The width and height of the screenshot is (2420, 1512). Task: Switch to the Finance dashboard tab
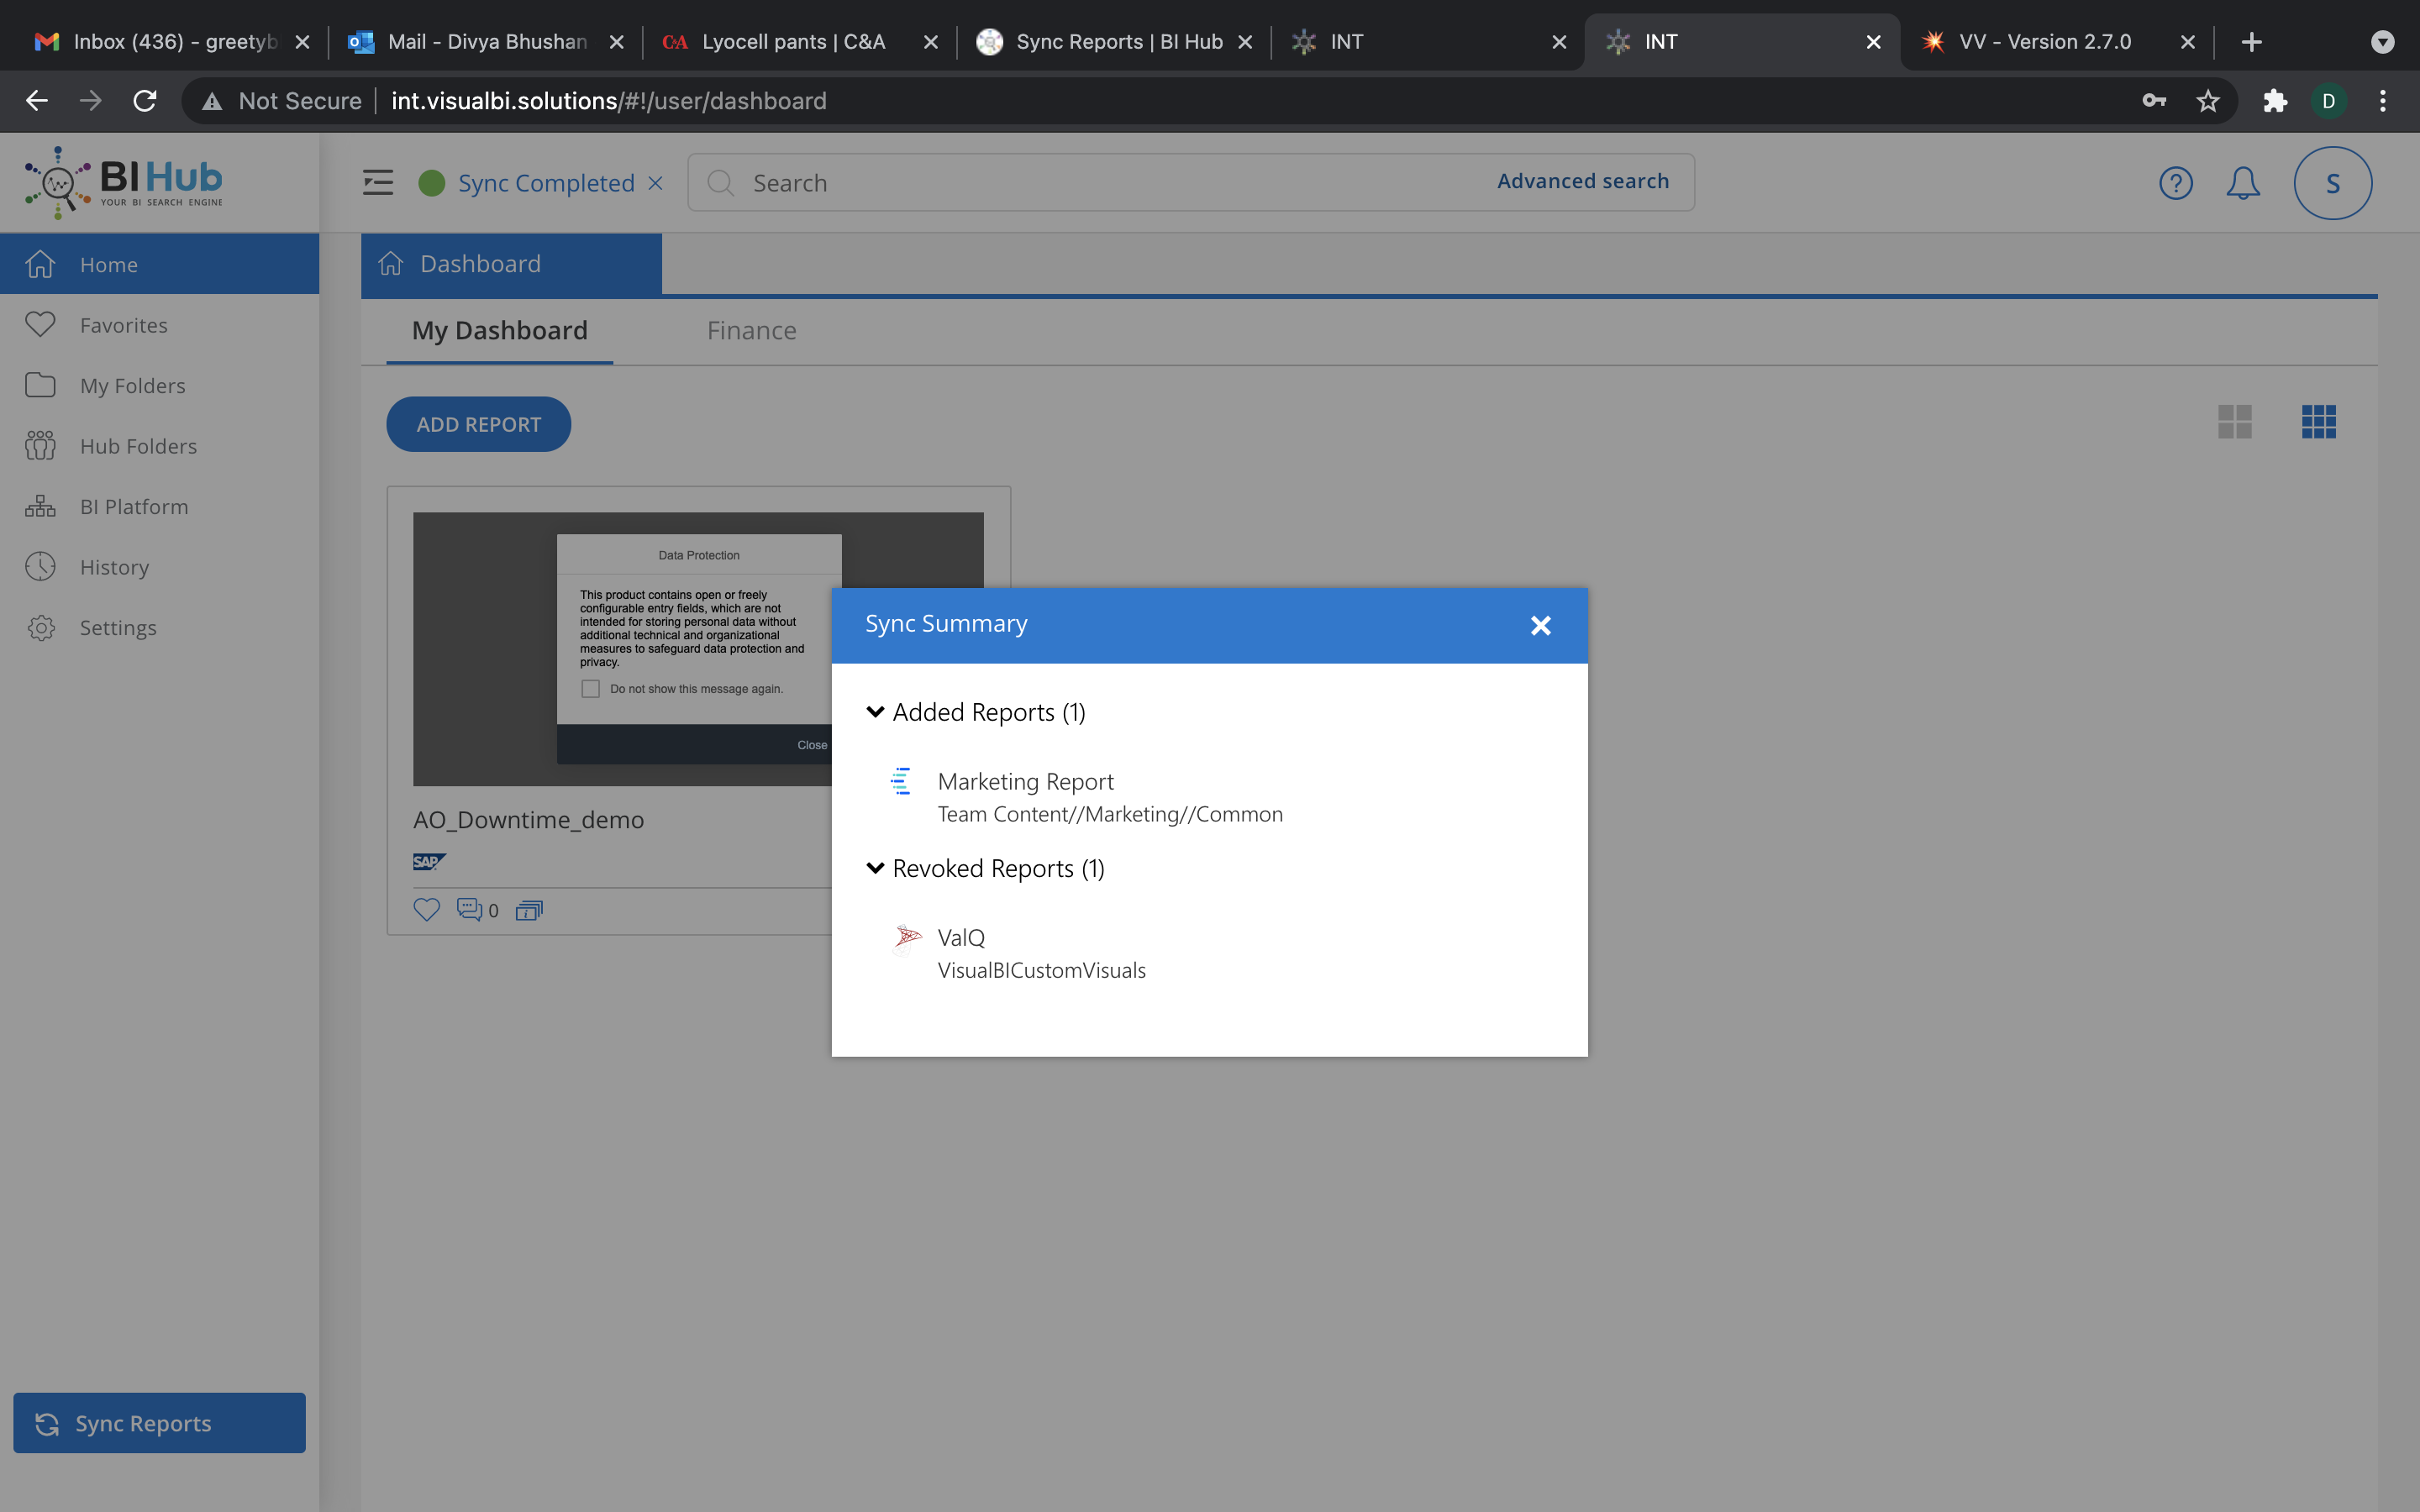click(750, 329)
